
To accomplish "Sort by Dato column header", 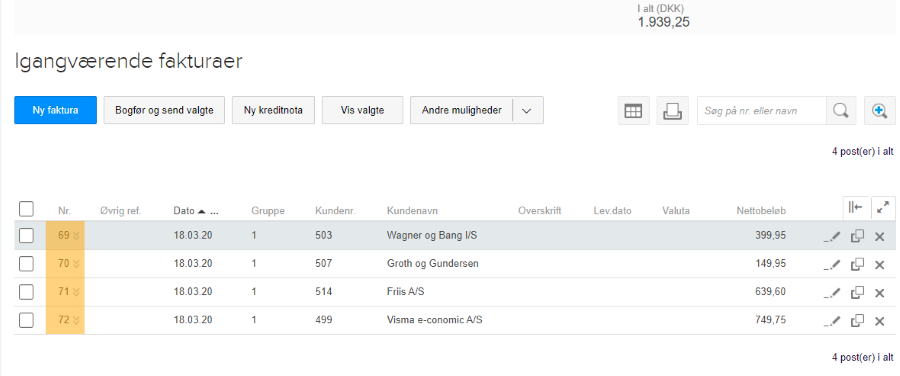I will point(185,211).
